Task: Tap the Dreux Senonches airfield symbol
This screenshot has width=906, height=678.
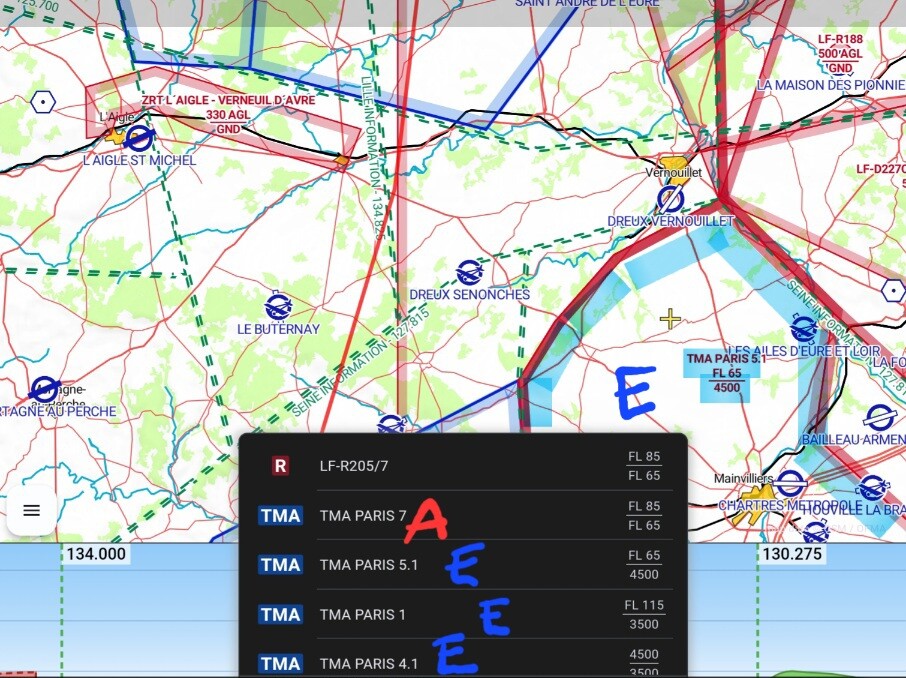Action: point(469,272)
